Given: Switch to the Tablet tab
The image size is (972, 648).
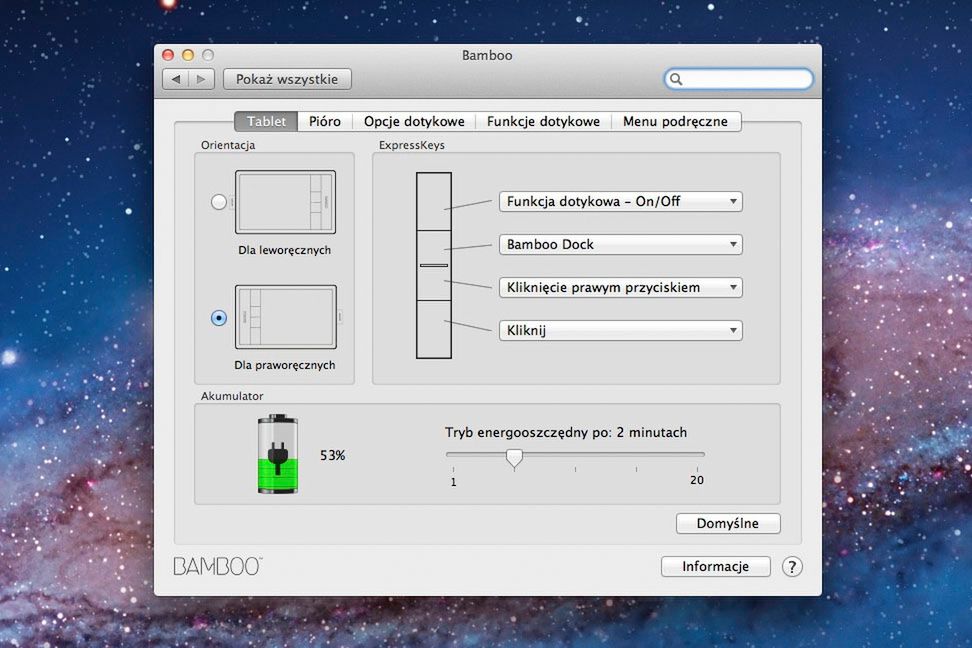Looking at the screenshot, I should click(267, 122).
